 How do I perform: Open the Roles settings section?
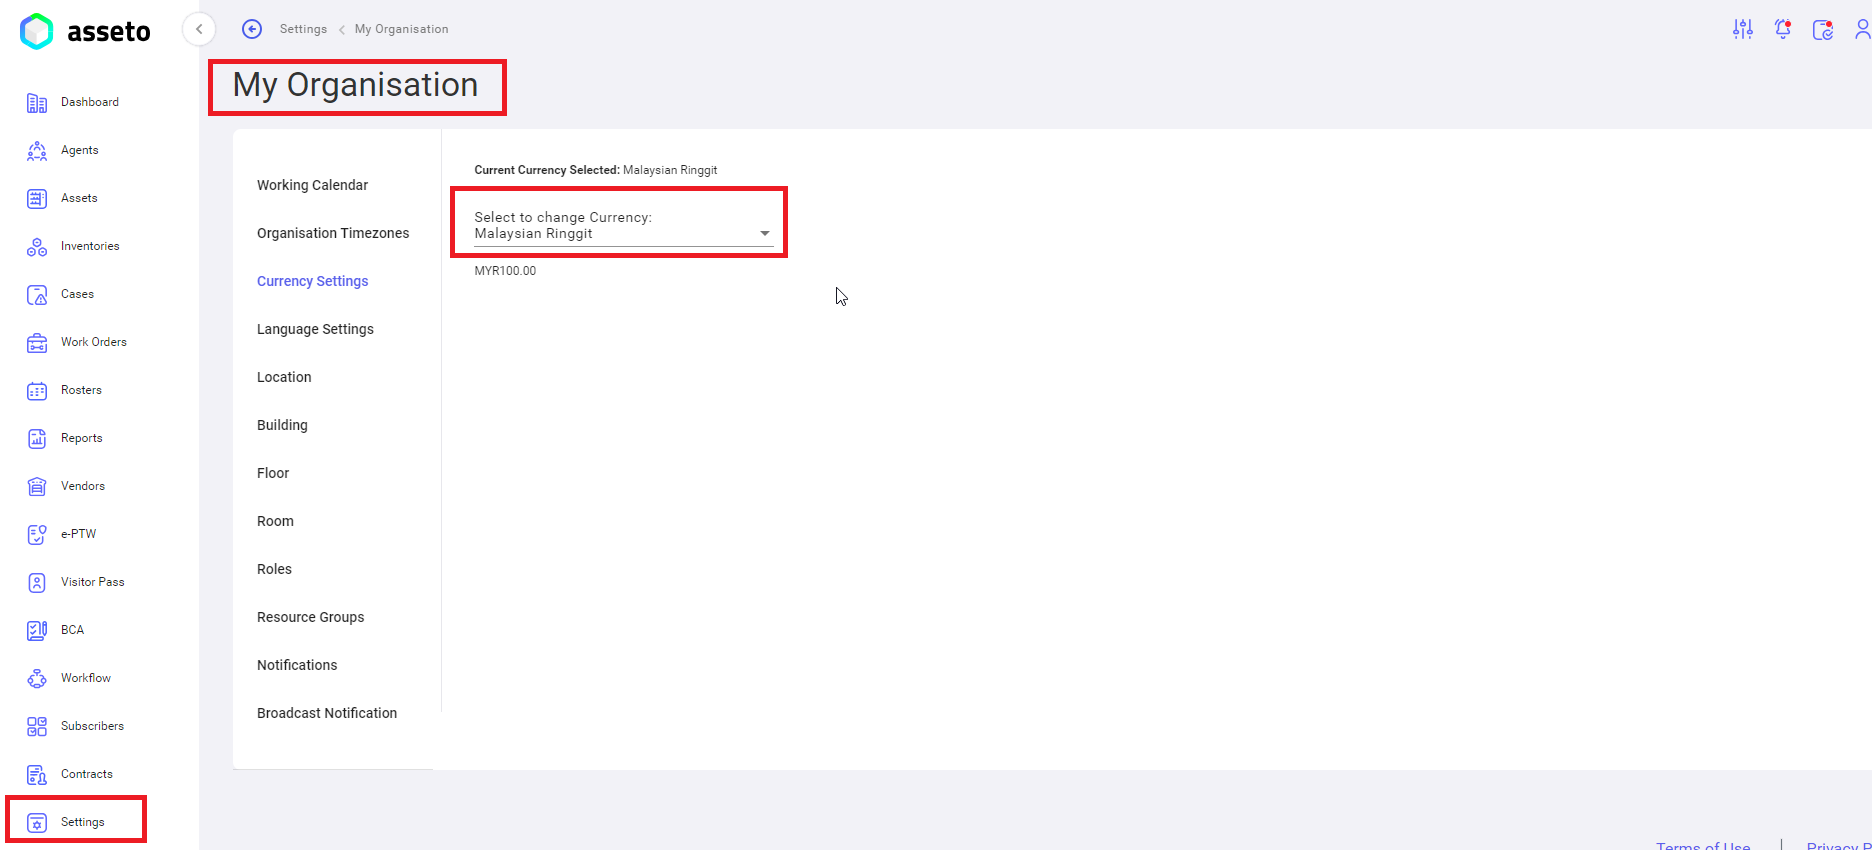[274, 569]
